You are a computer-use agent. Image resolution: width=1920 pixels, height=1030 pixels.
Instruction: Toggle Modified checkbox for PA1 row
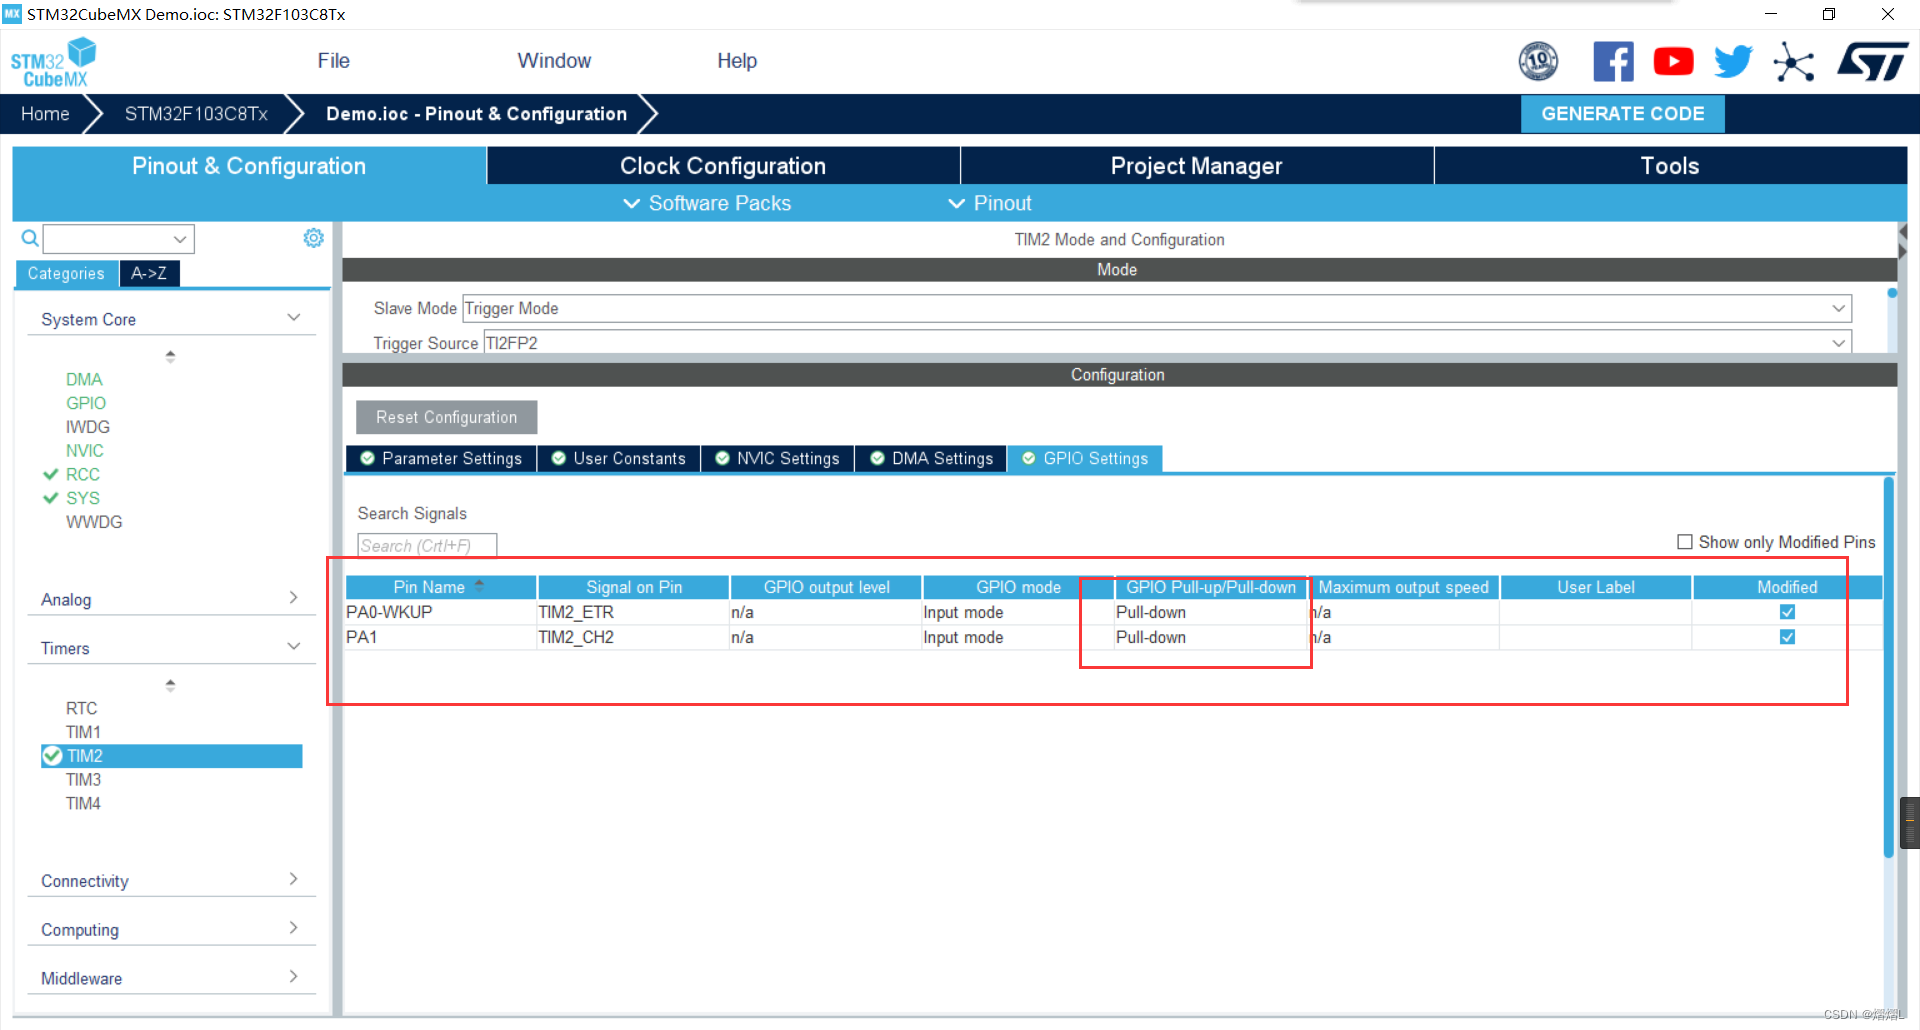(x=1787, y=637)
